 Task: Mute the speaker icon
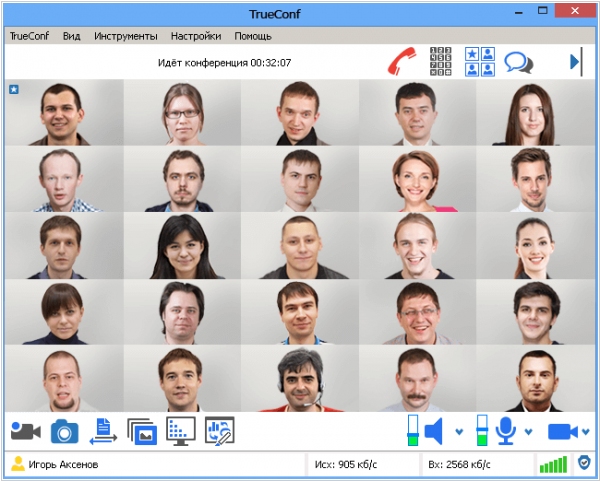point(434,431)
